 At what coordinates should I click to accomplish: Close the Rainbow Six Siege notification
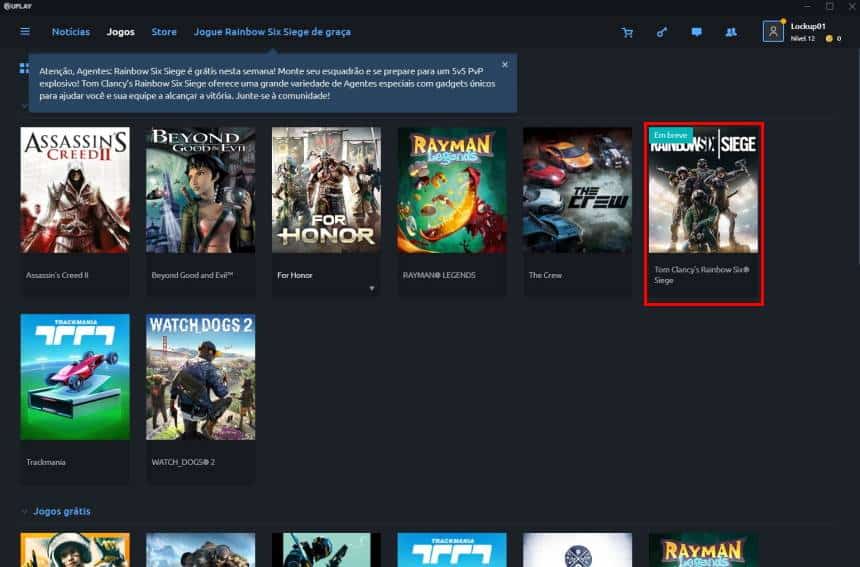coord(505,65)
